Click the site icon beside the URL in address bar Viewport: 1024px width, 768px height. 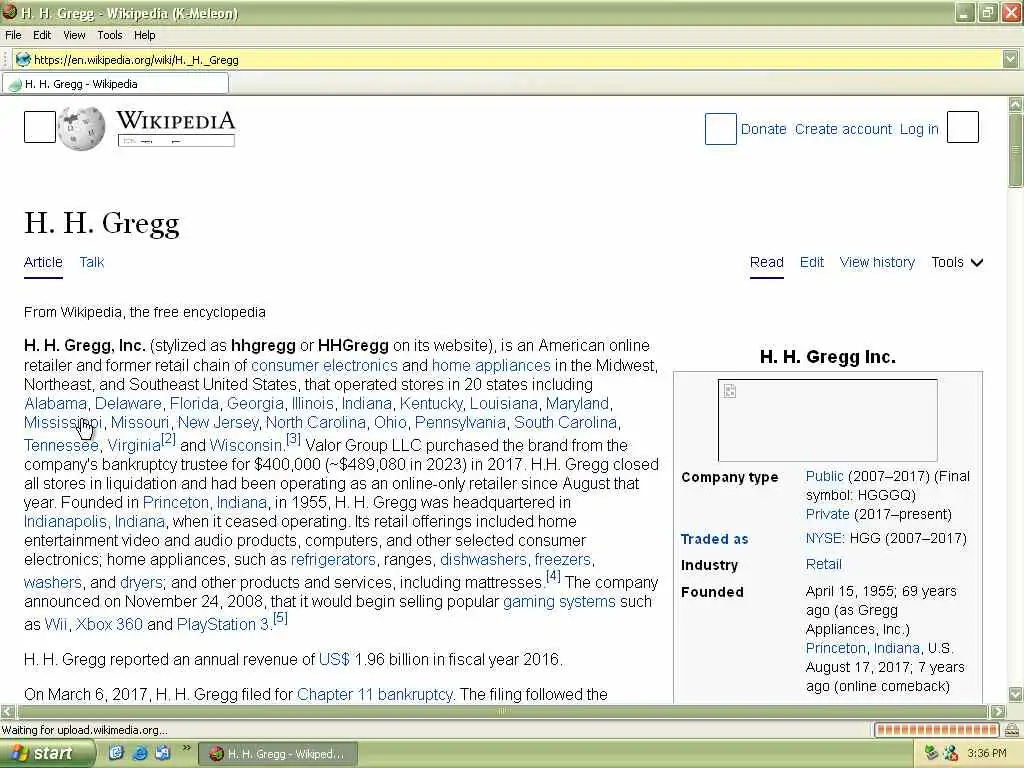pyautogui.click(x=24, y=59)
